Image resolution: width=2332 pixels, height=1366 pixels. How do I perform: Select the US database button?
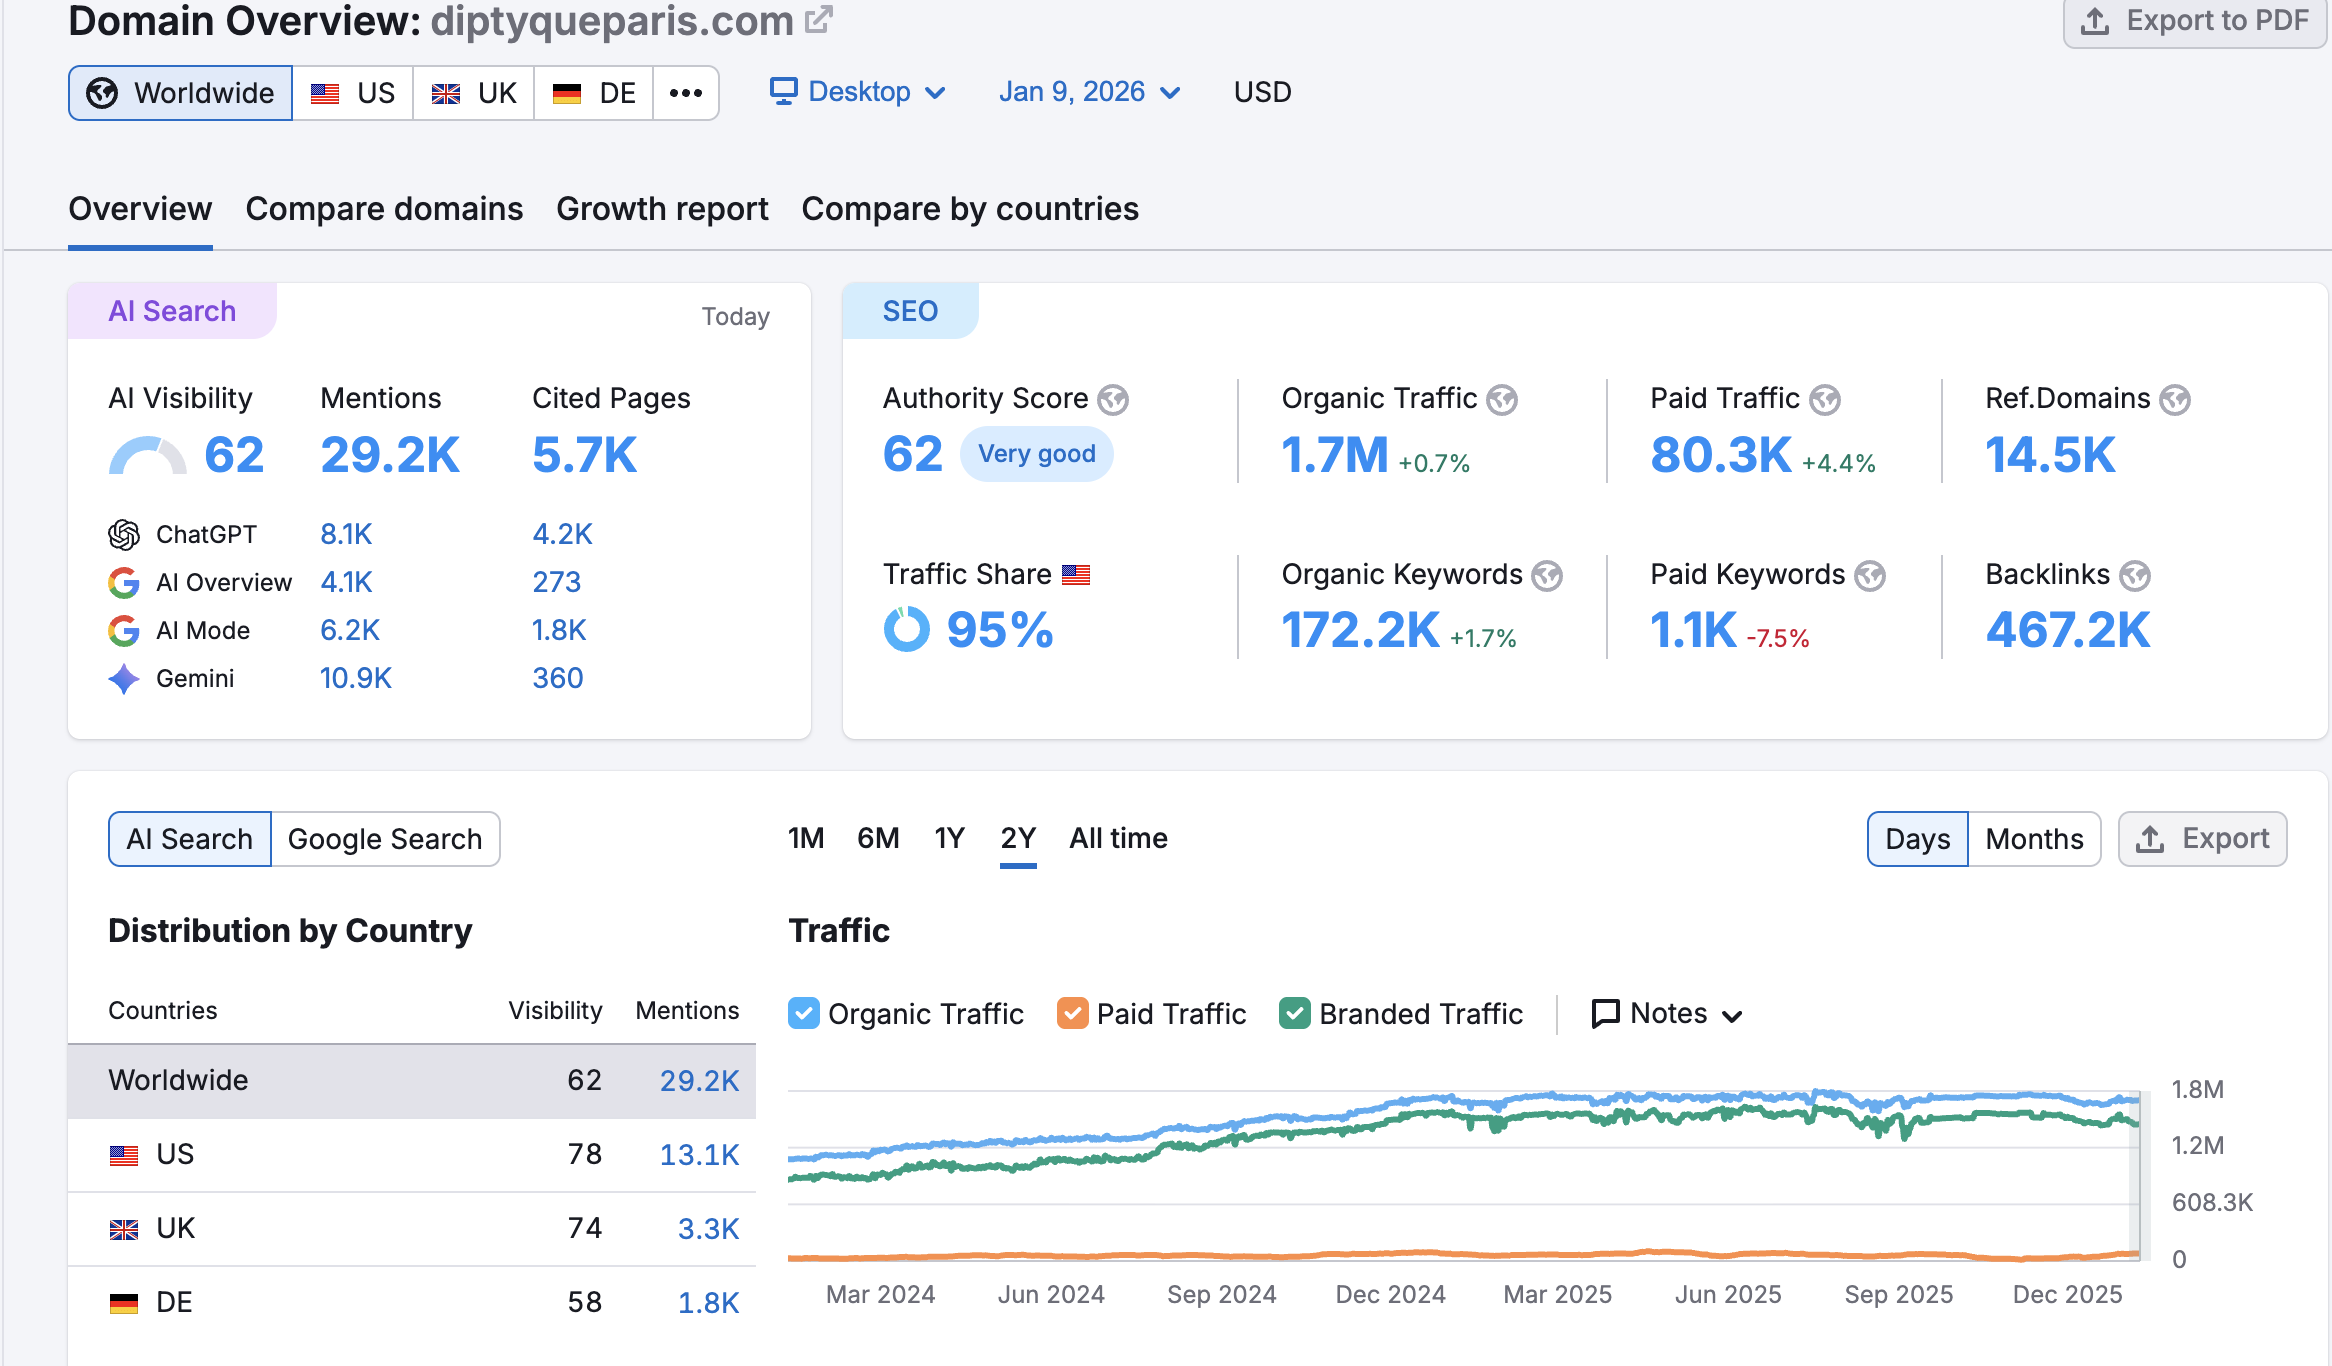coord(353,93)
